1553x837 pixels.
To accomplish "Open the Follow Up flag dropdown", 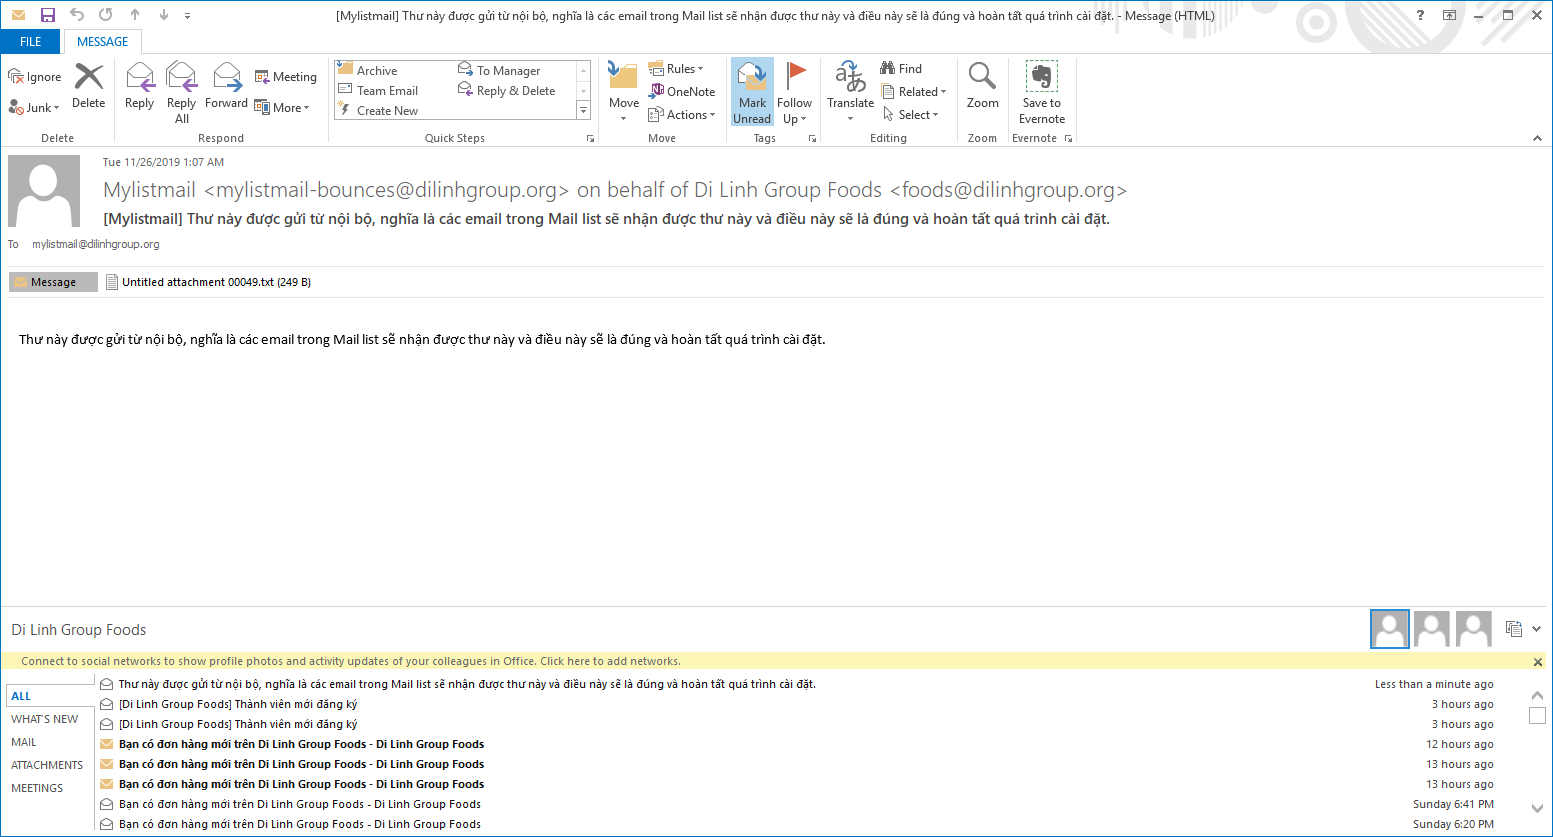I will point(794,91).
